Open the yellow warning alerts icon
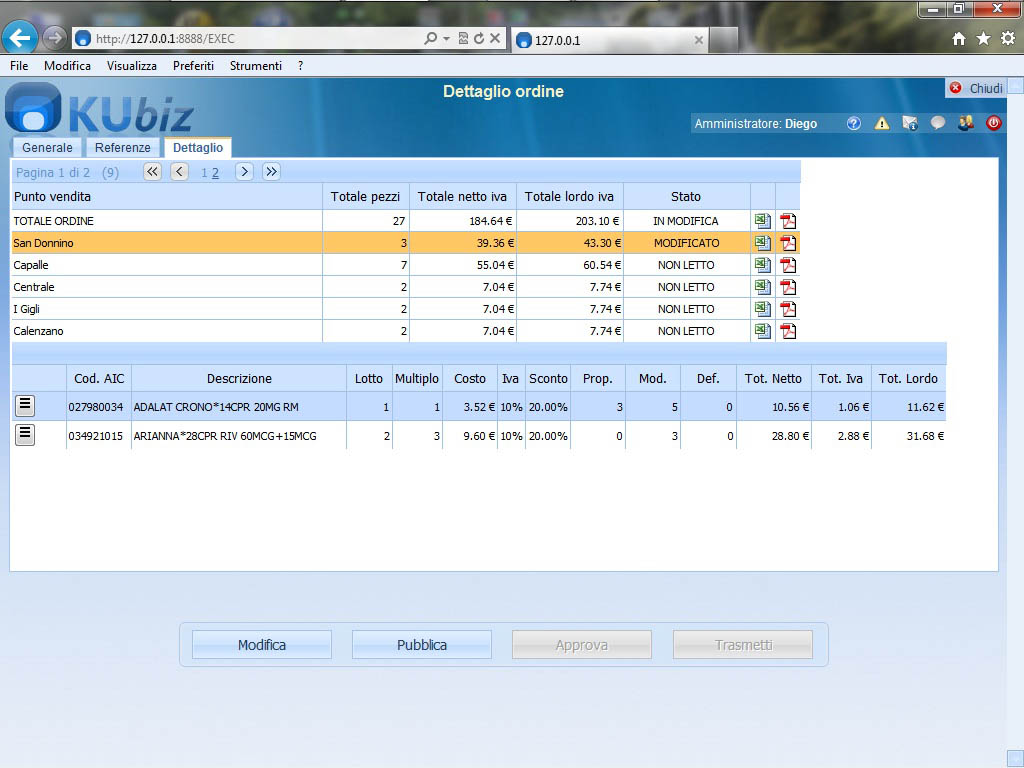 point(881,124)
